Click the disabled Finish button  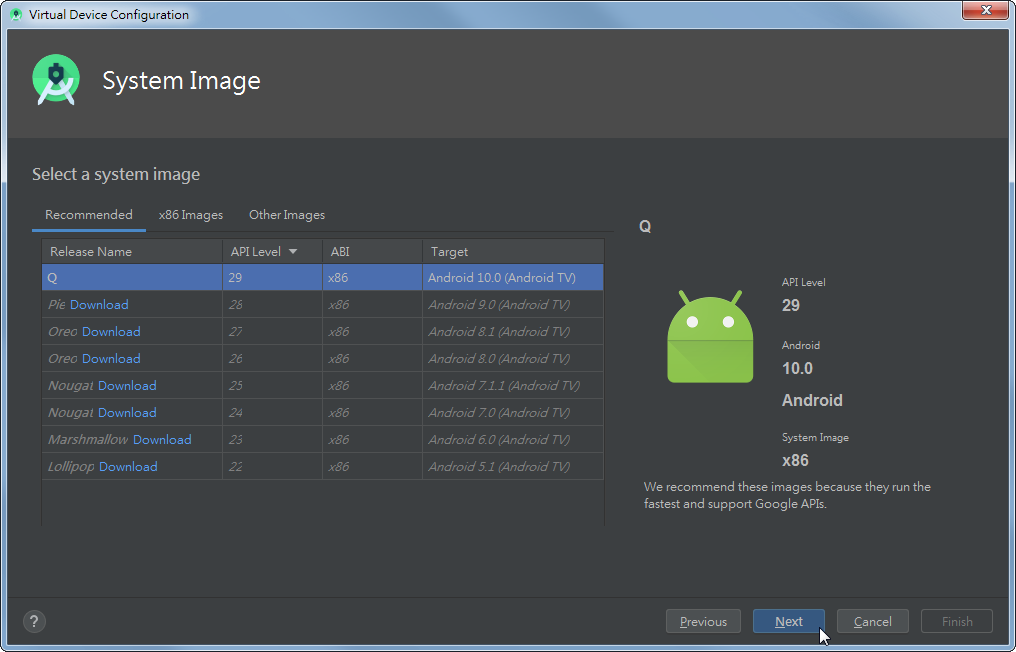coord(957,622)
